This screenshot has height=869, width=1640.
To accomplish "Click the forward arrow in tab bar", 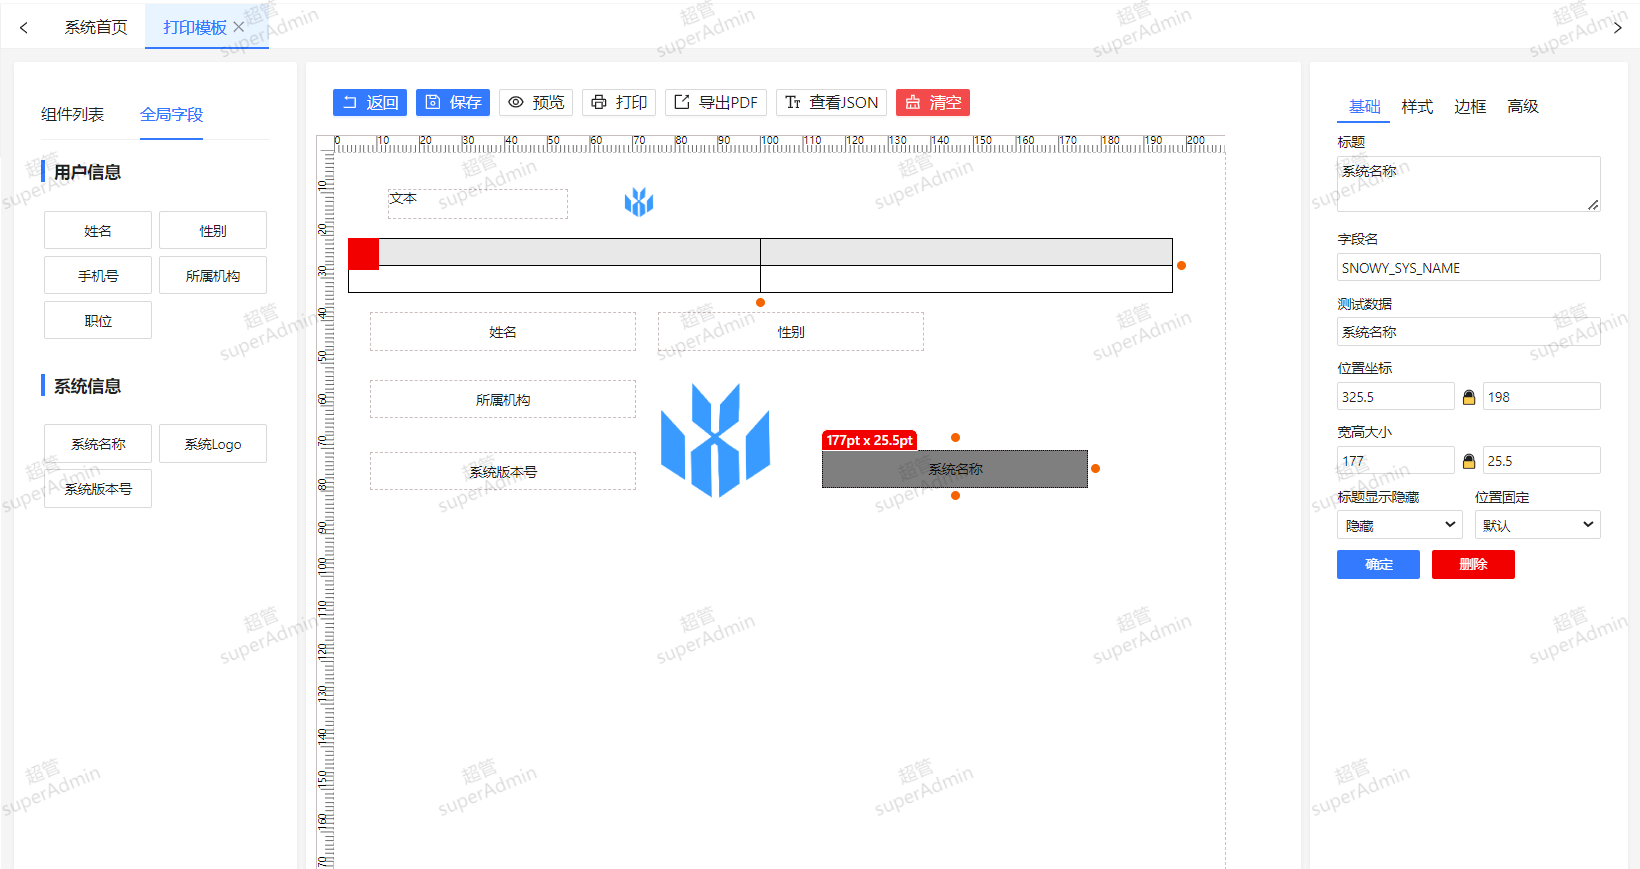I will (x=1617, y=27).
